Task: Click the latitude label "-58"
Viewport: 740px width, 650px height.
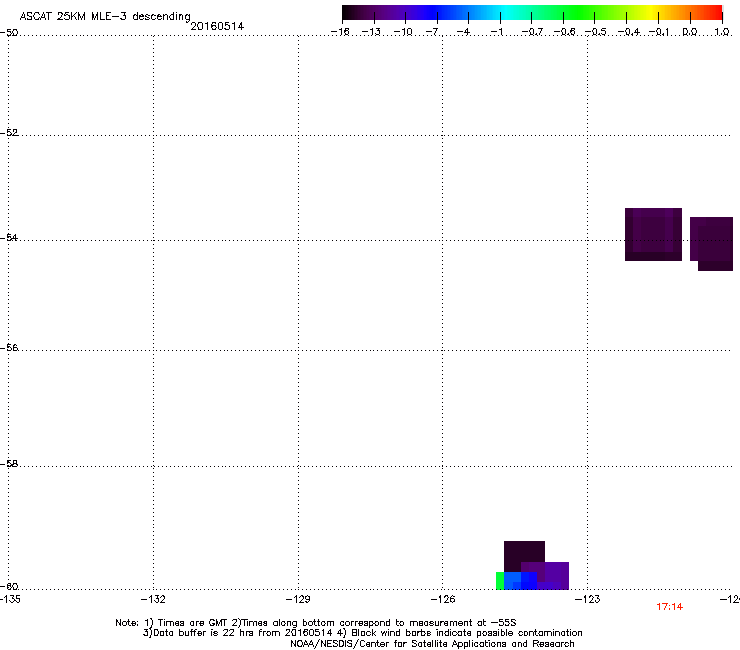Action: tap(9, 464)
